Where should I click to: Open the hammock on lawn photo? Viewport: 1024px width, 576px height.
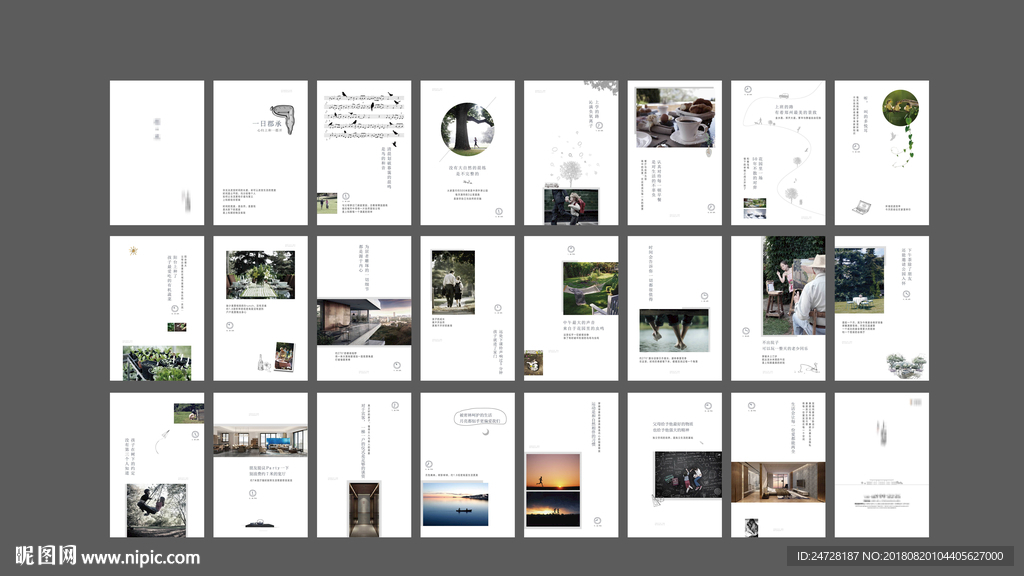(590, 289)
